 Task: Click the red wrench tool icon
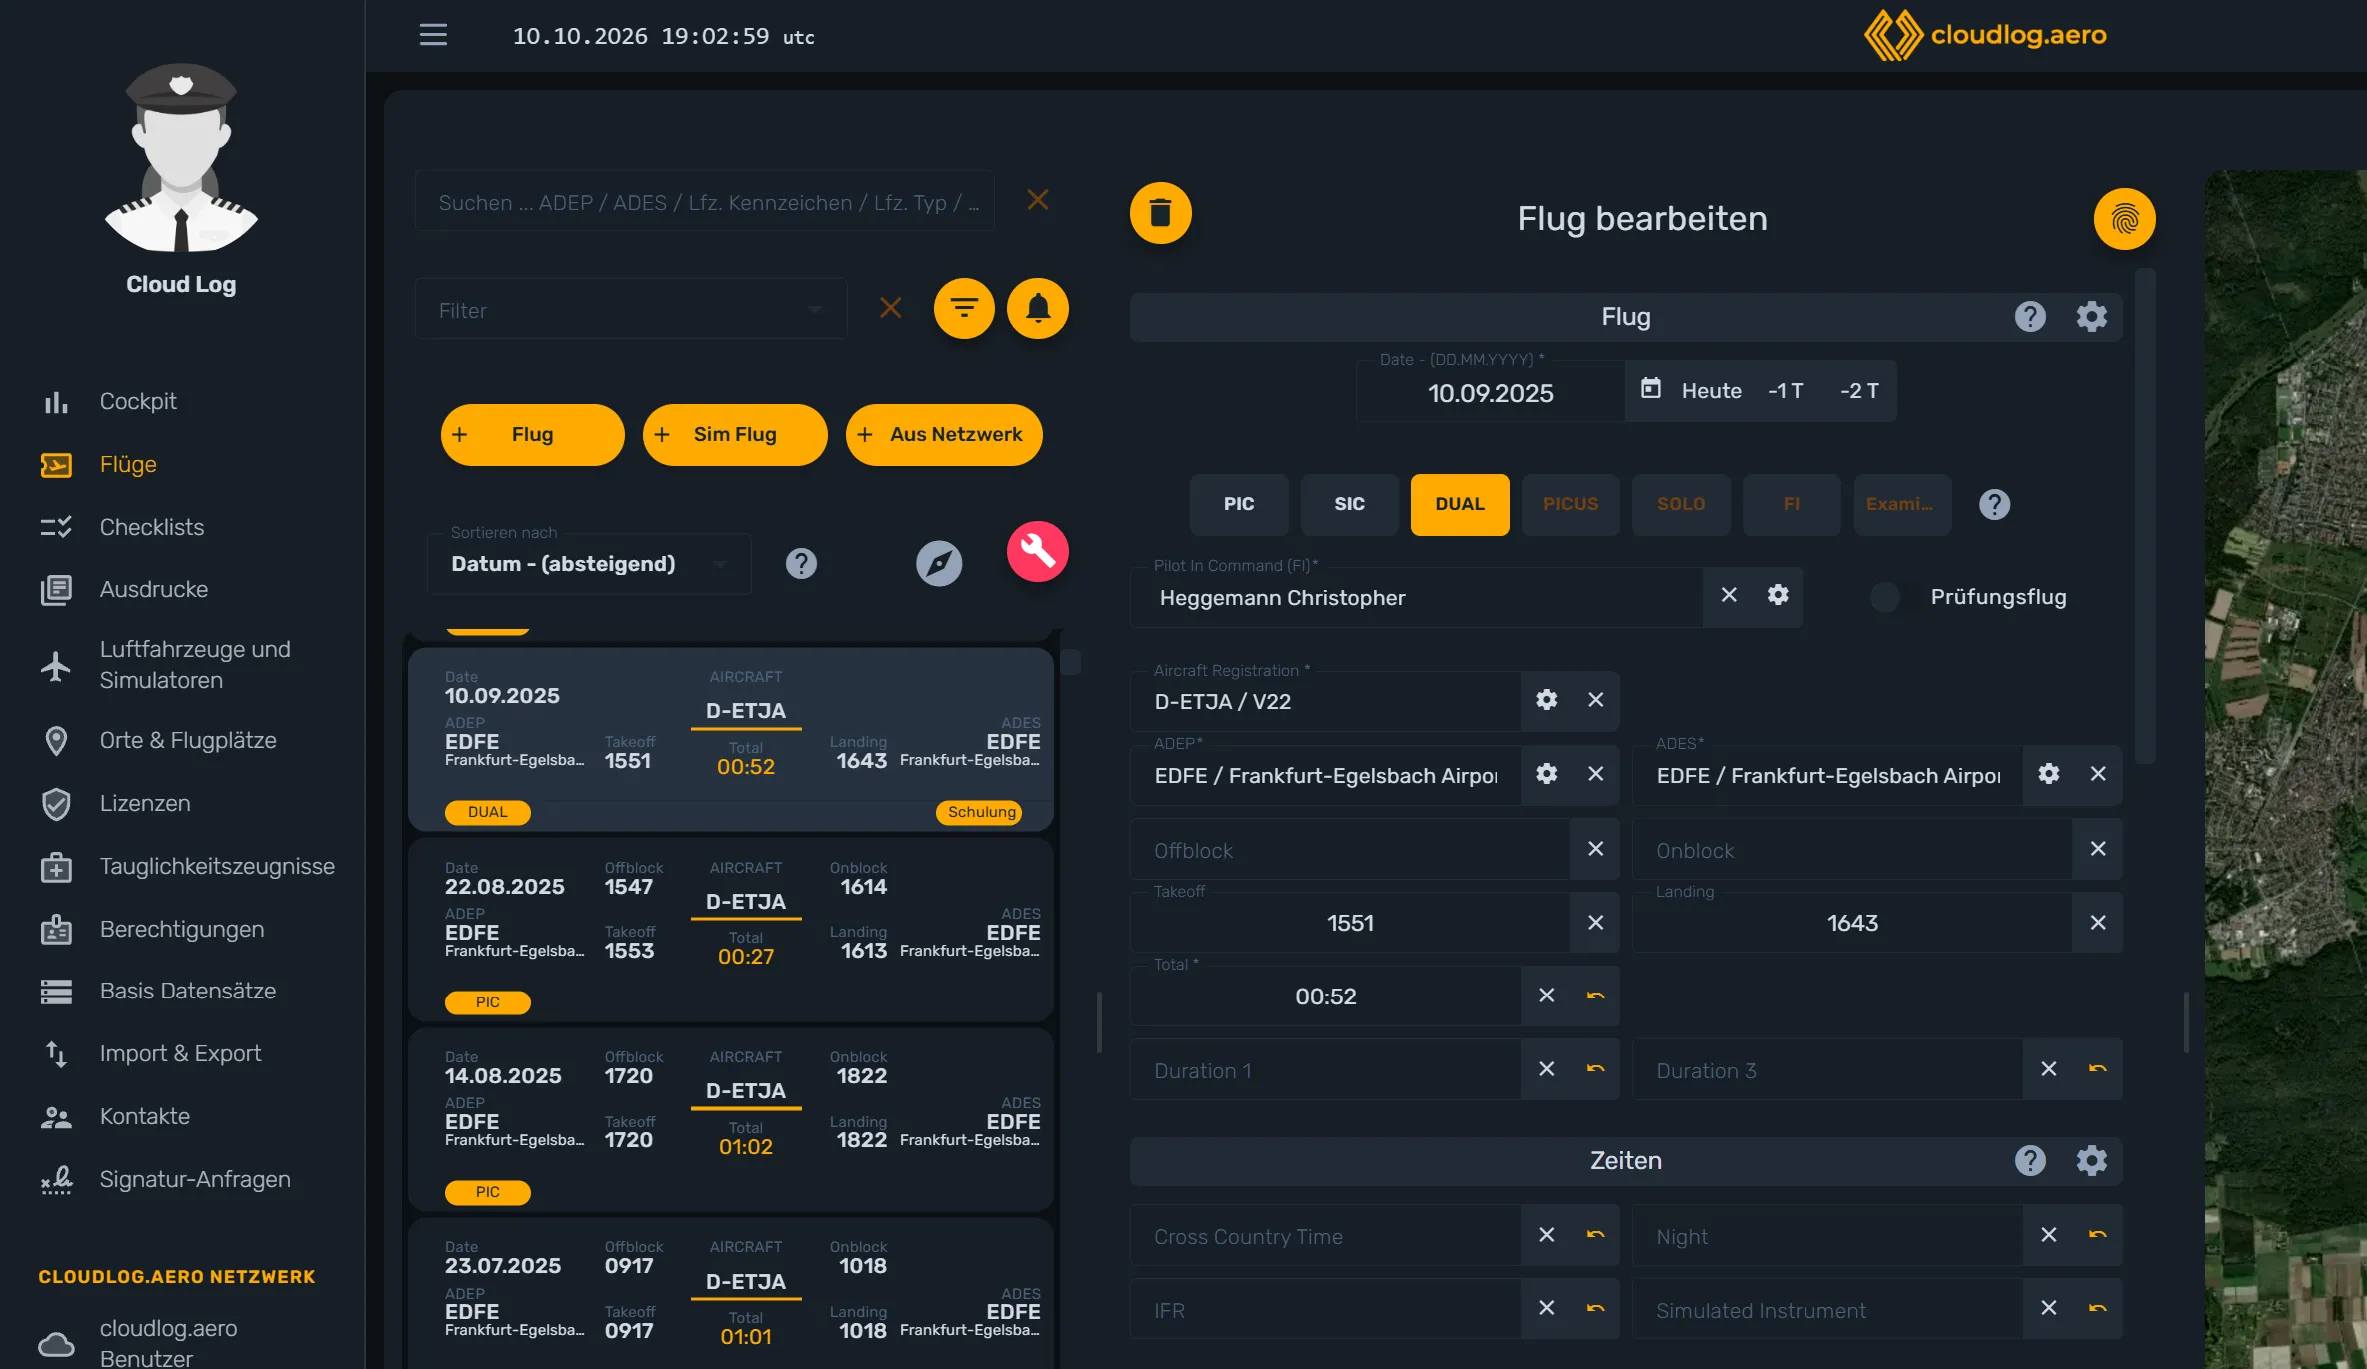(x=1038, y=551)
